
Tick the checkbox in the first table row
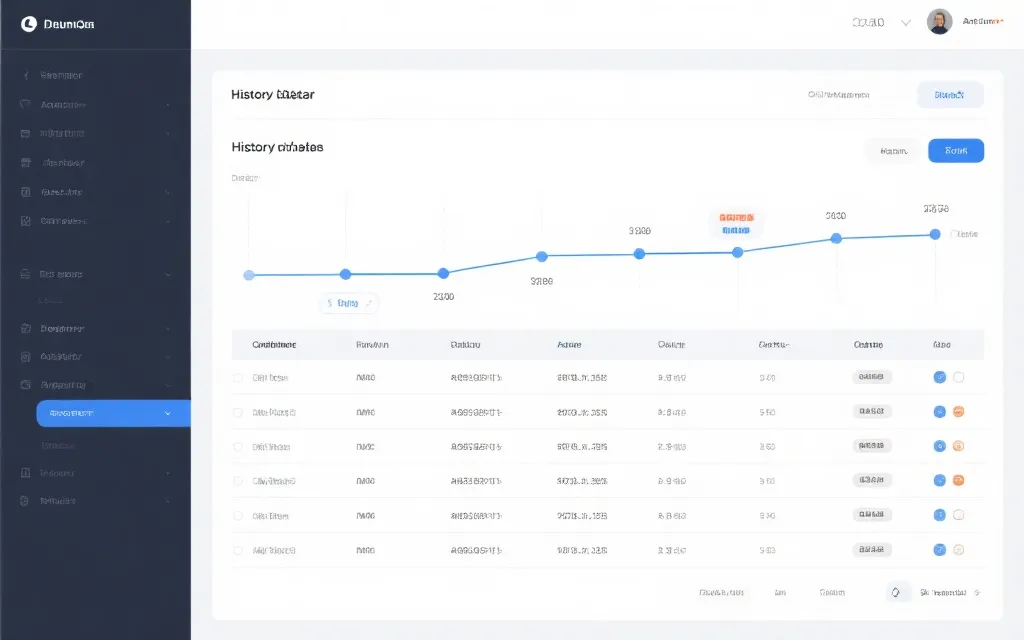(238, 378)
